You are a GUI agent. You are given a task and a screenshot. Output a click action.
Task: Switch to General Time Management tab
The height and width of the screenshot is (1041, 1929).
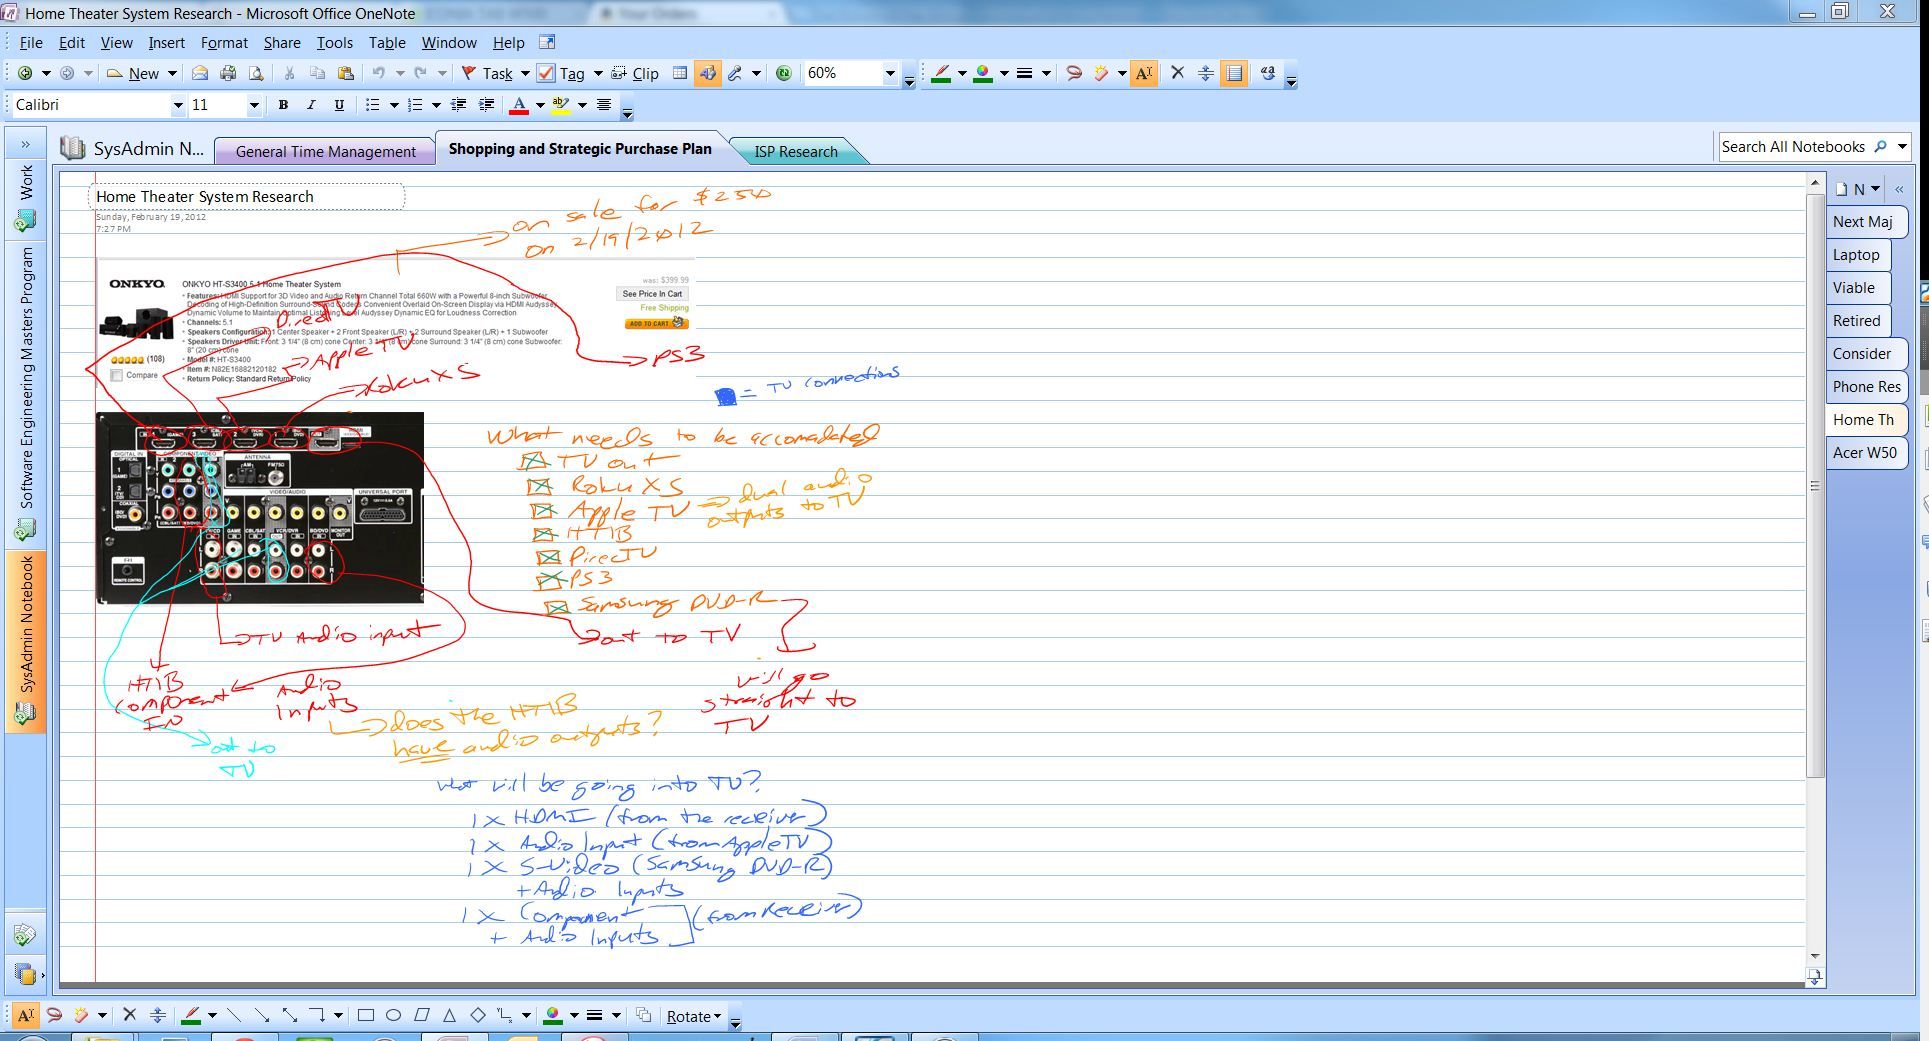[x=325, y=151]
